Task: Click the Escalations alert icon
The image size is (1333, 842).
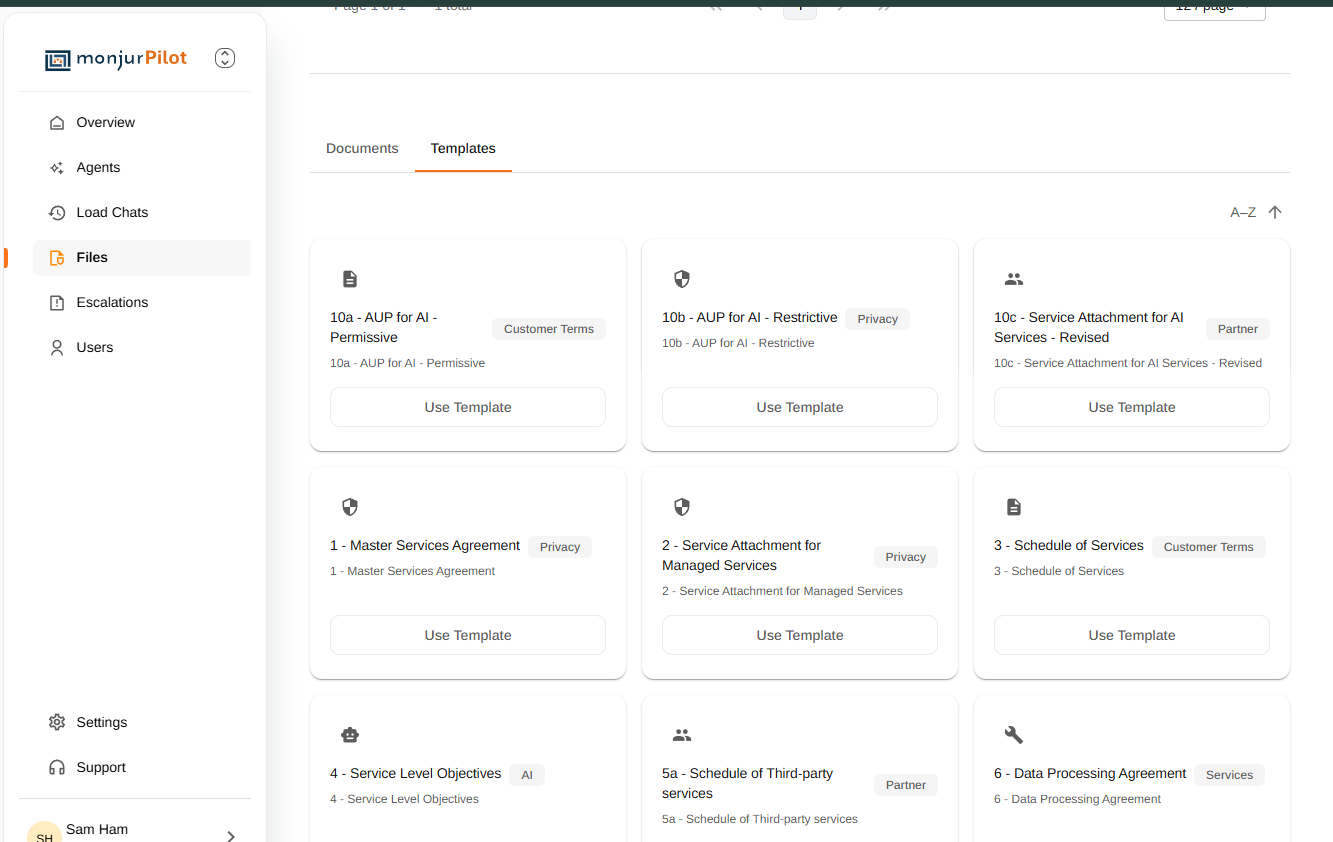Action: [x=57, y=303]
